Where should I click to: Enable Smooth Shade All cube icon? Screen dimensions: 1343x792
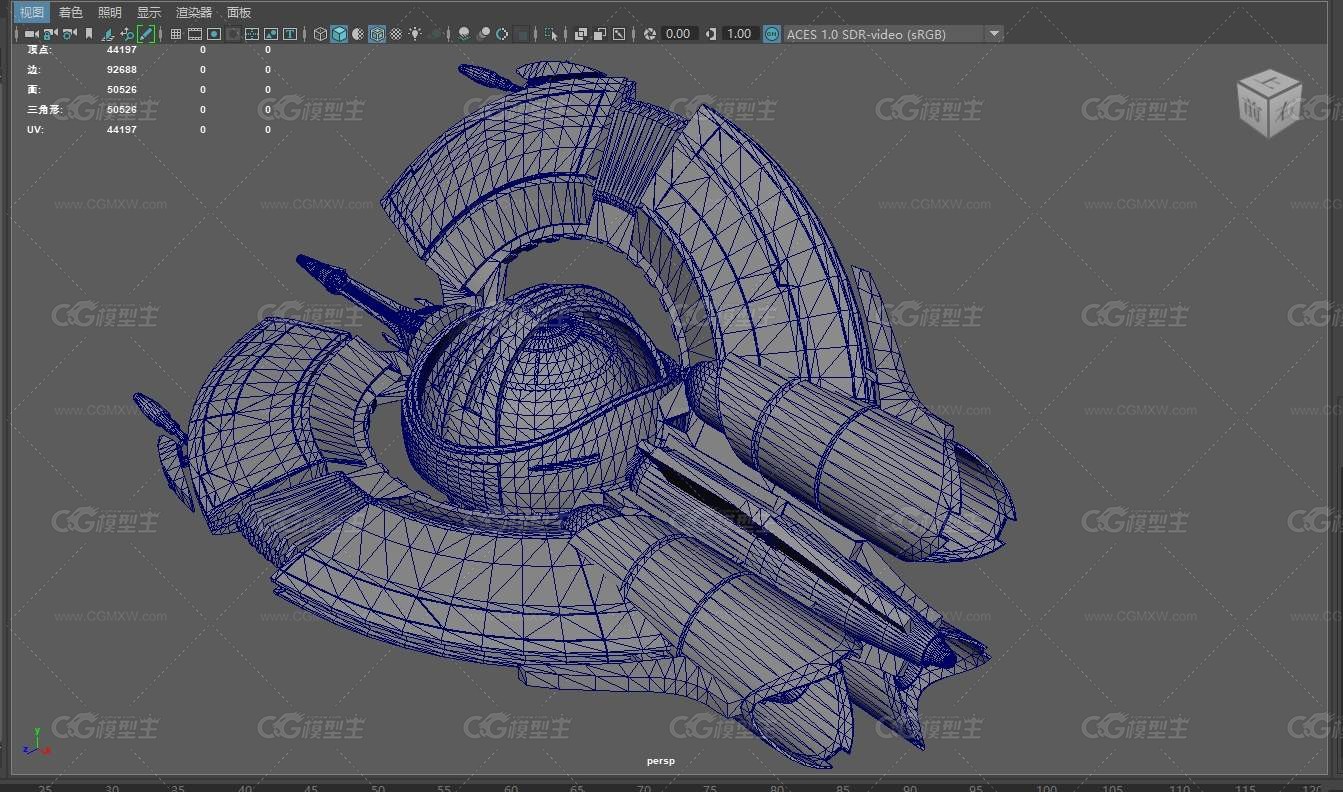[x=339, y=34]
